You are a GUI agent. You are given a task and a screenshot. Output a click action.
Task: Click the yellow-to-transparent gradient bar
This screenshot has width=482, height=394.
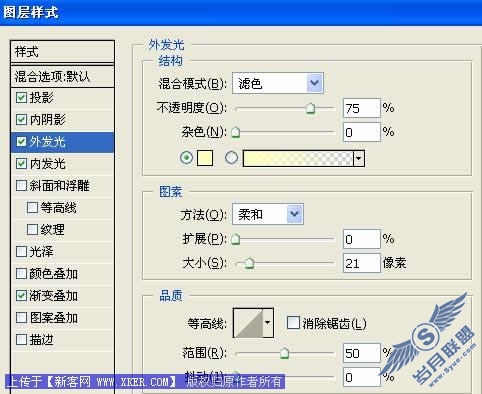[298, 158]
